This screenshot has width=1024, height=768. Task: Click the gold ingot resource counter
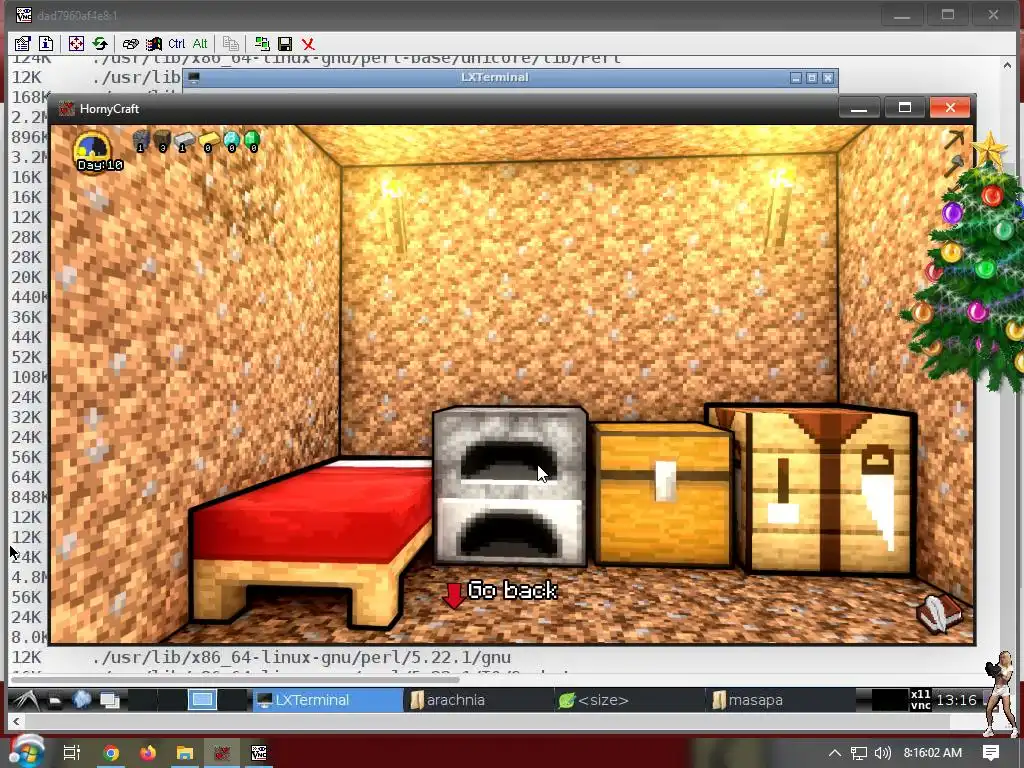pyautogui.click(x=208, y=141)
